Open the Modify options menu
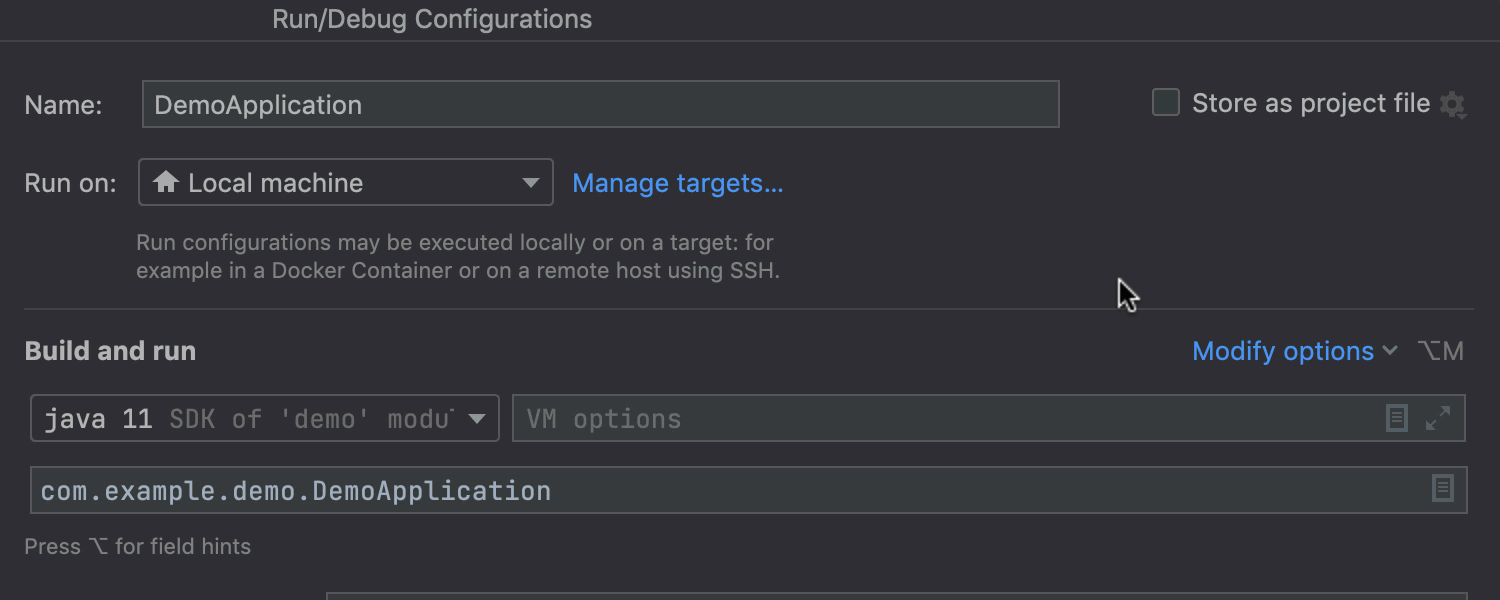Image resolution: width=1500 pixels, height=600 pixels. pyautogui.click(x=1283, y=351)
